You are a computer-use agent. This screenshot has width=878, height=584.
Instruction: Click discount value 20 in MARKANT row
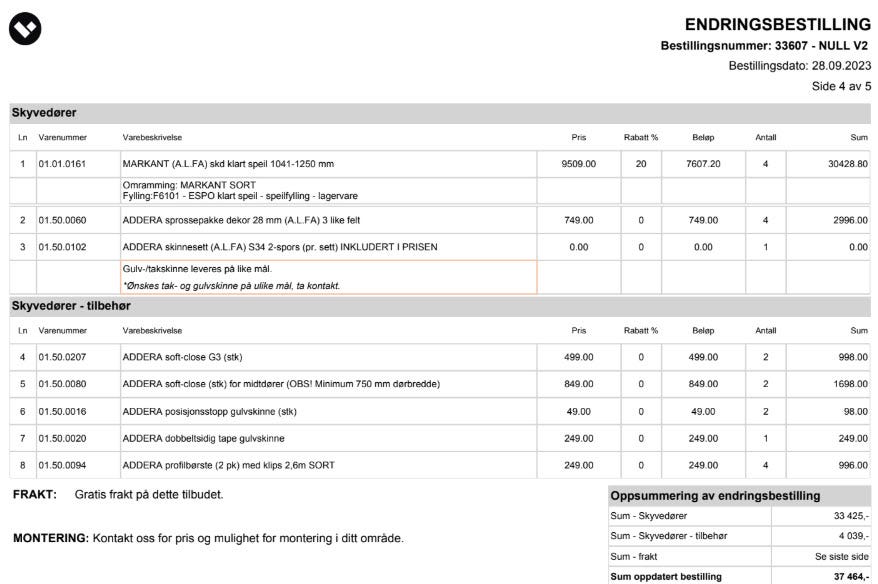click(x=641, y=164)
